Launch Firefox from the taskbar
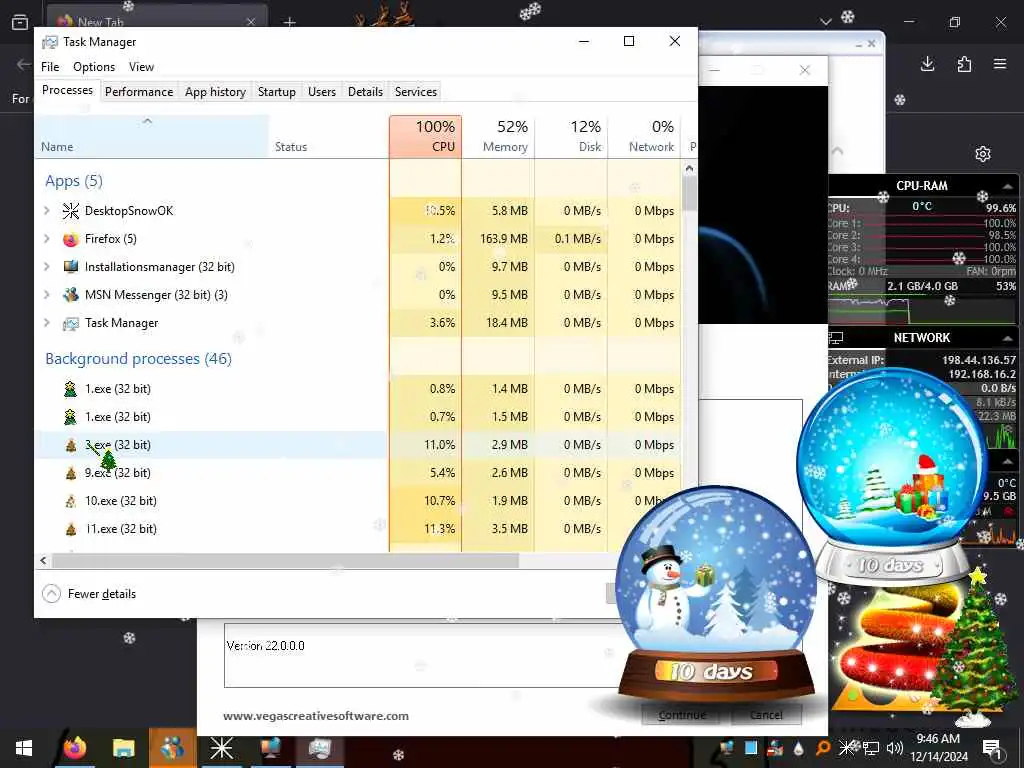The width and height of the screenshot is (1024, 768). [x=75, y=748]
